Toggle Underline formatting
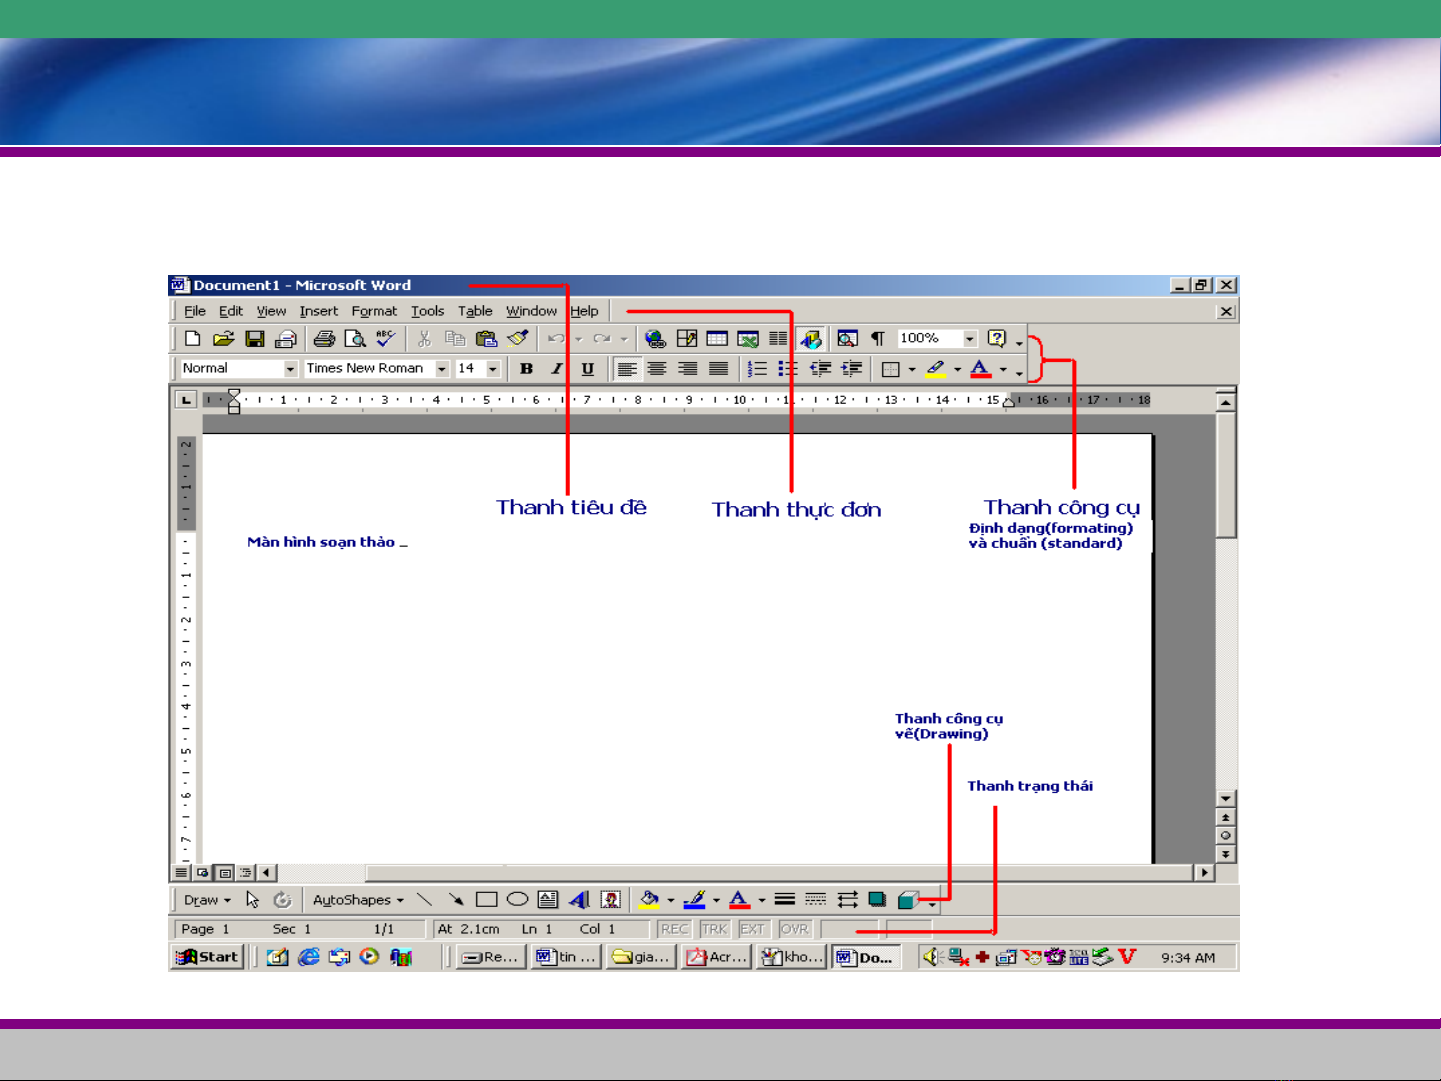 588,369
